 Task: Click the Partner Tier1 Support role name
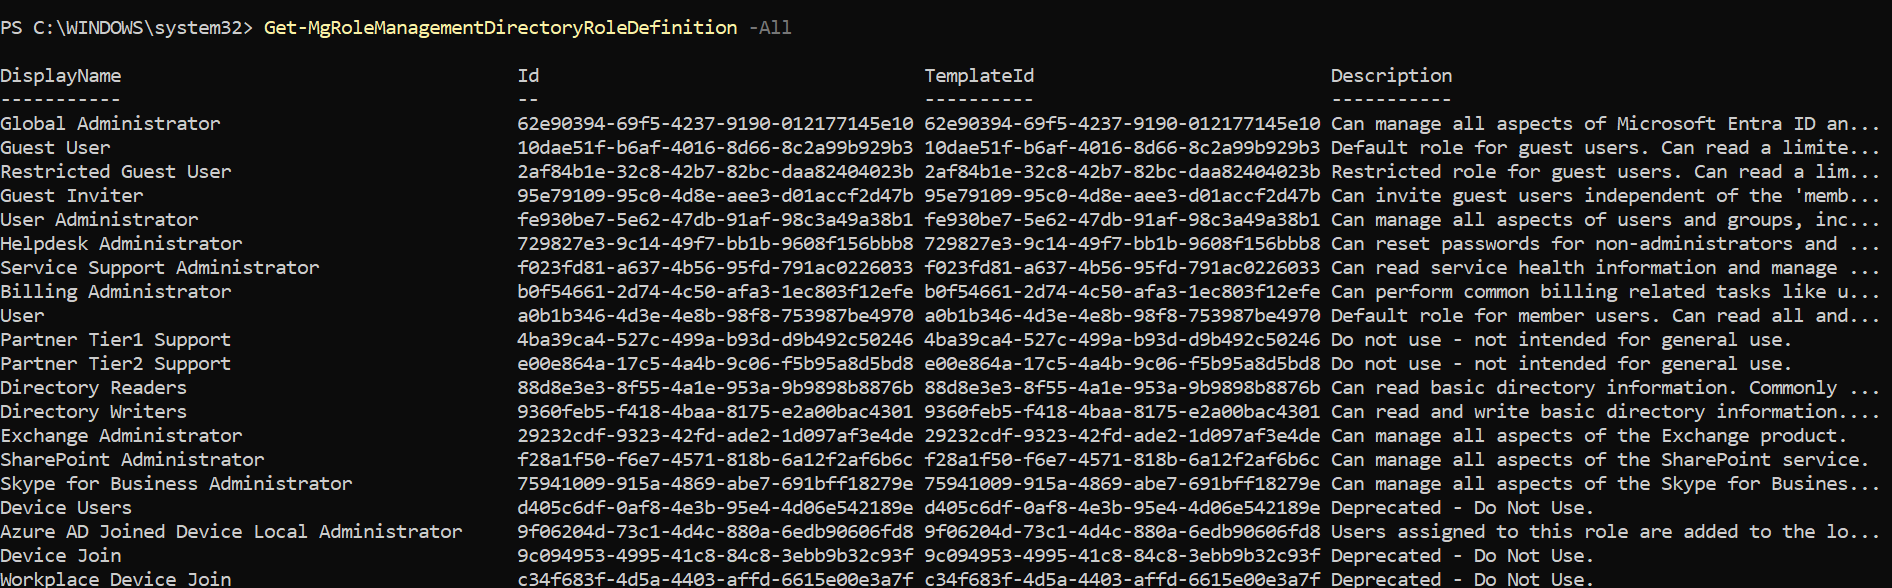pyautogui.click(x=116, y=340)
